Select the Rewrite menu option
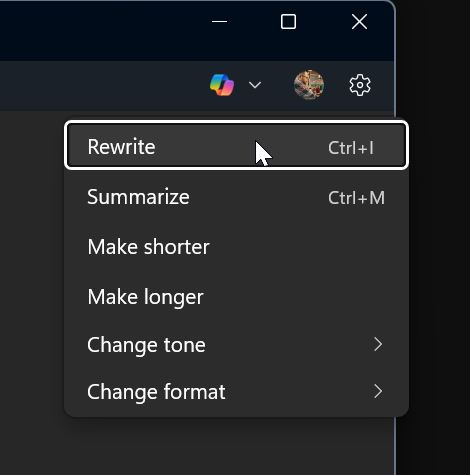 (x=236, y=146)
